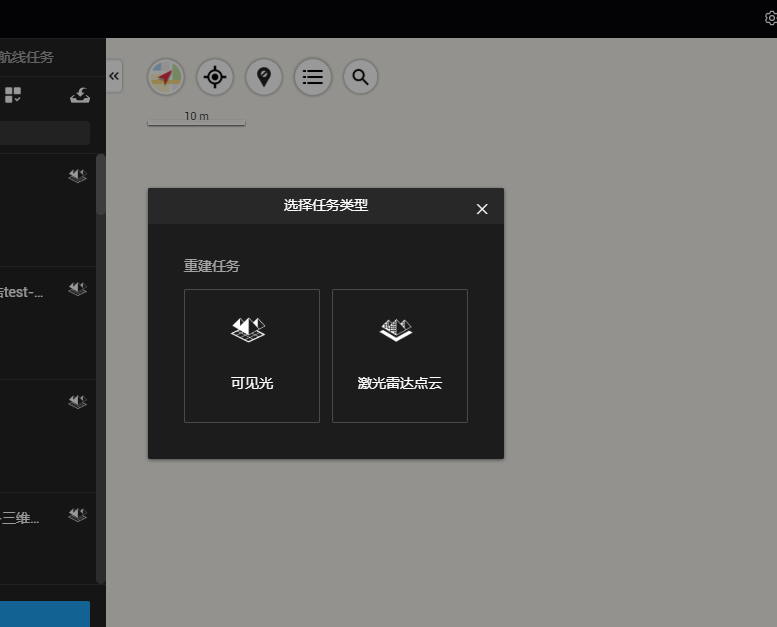Viewport: 777px width, 627px height.
Task: Click the 选择任务类型 dialog title
Action: pos(326,205)
